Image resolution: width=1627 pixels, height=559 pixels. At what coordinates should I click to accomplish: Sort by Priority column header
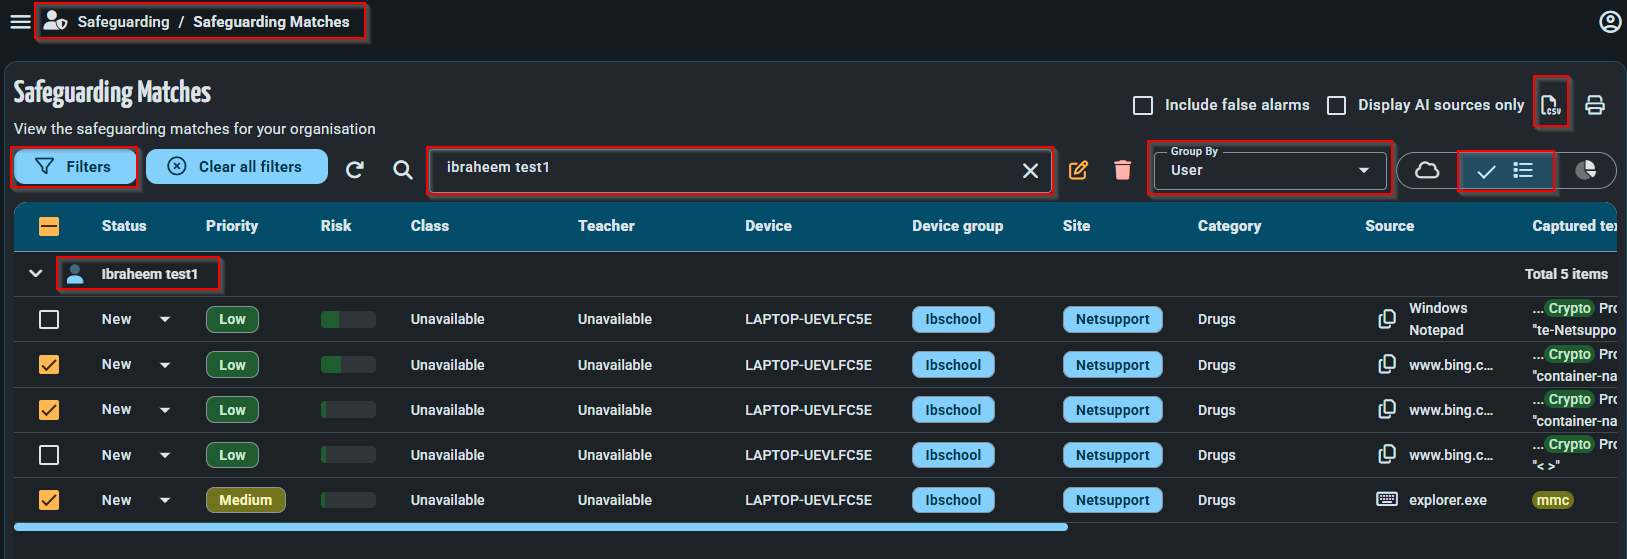tap(232, 226)
